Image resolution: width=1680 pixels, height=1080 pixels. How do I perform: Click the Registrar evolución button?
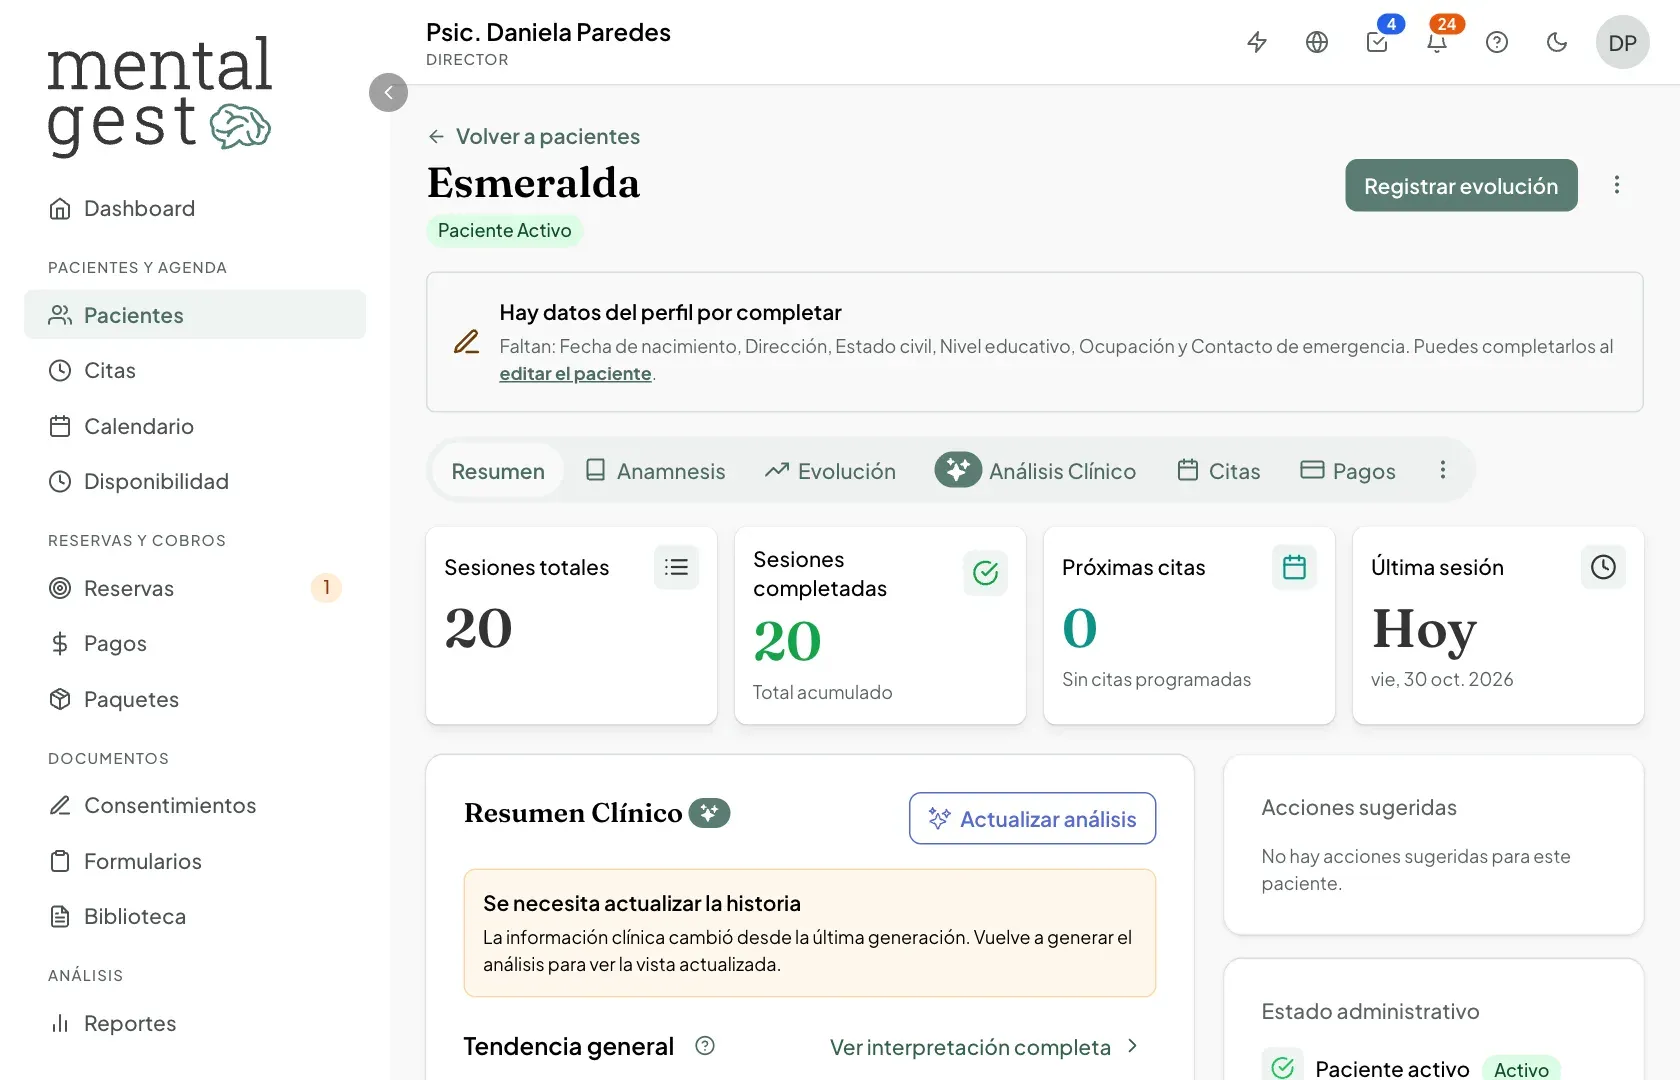pos(1461,185)
